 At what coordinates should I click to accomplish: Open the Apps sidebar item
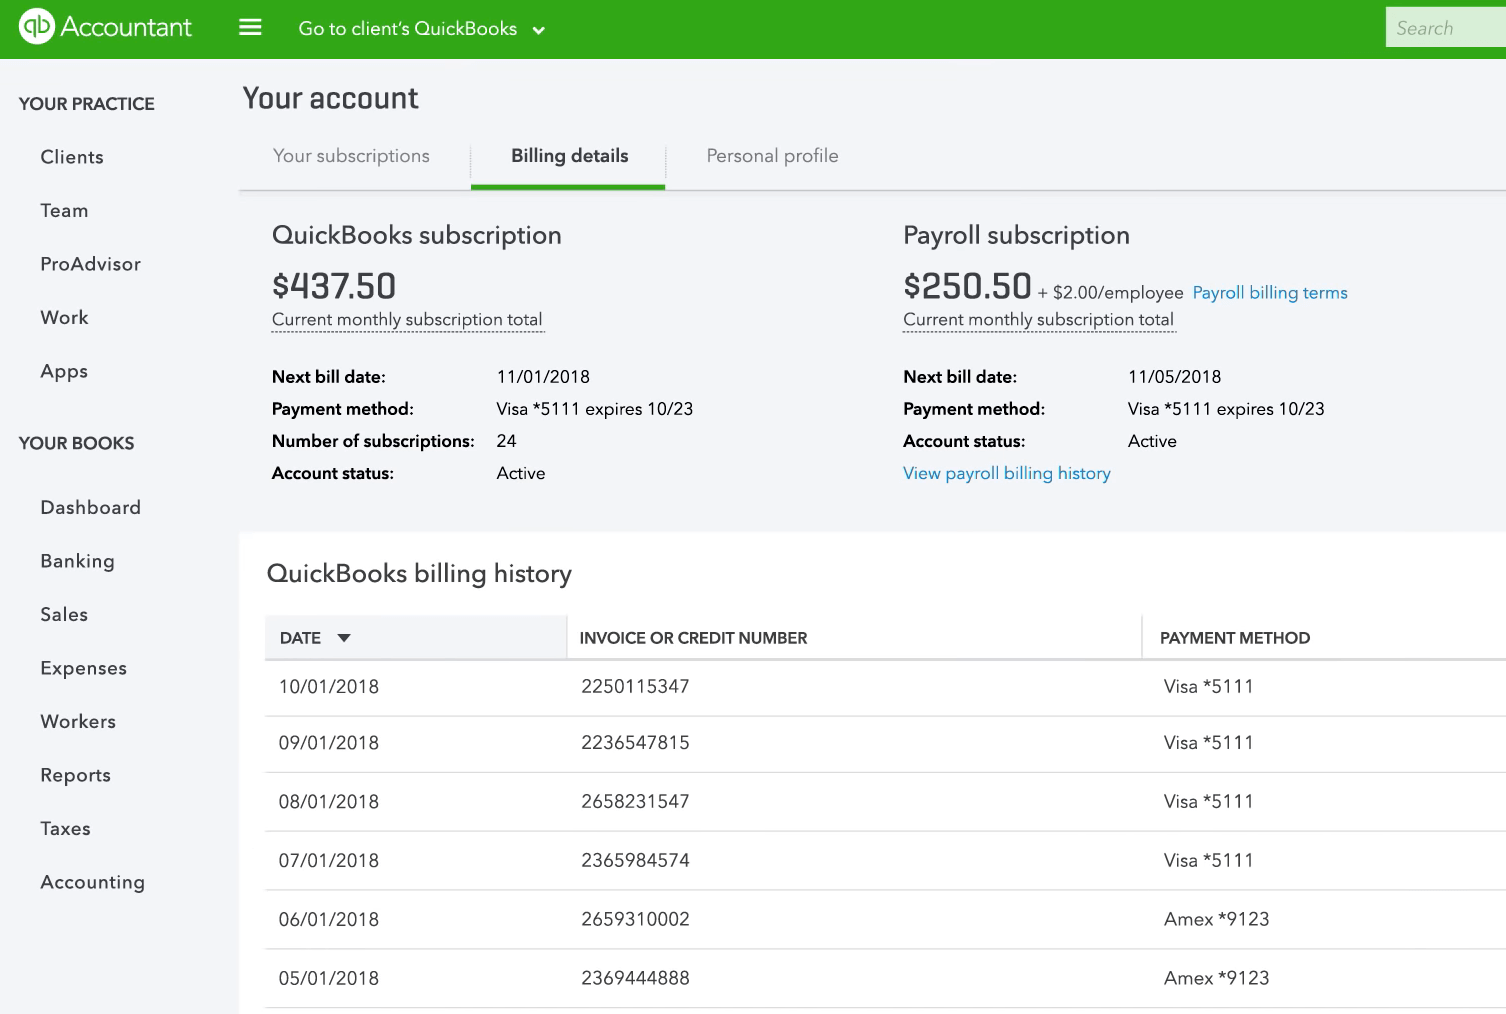64,371
